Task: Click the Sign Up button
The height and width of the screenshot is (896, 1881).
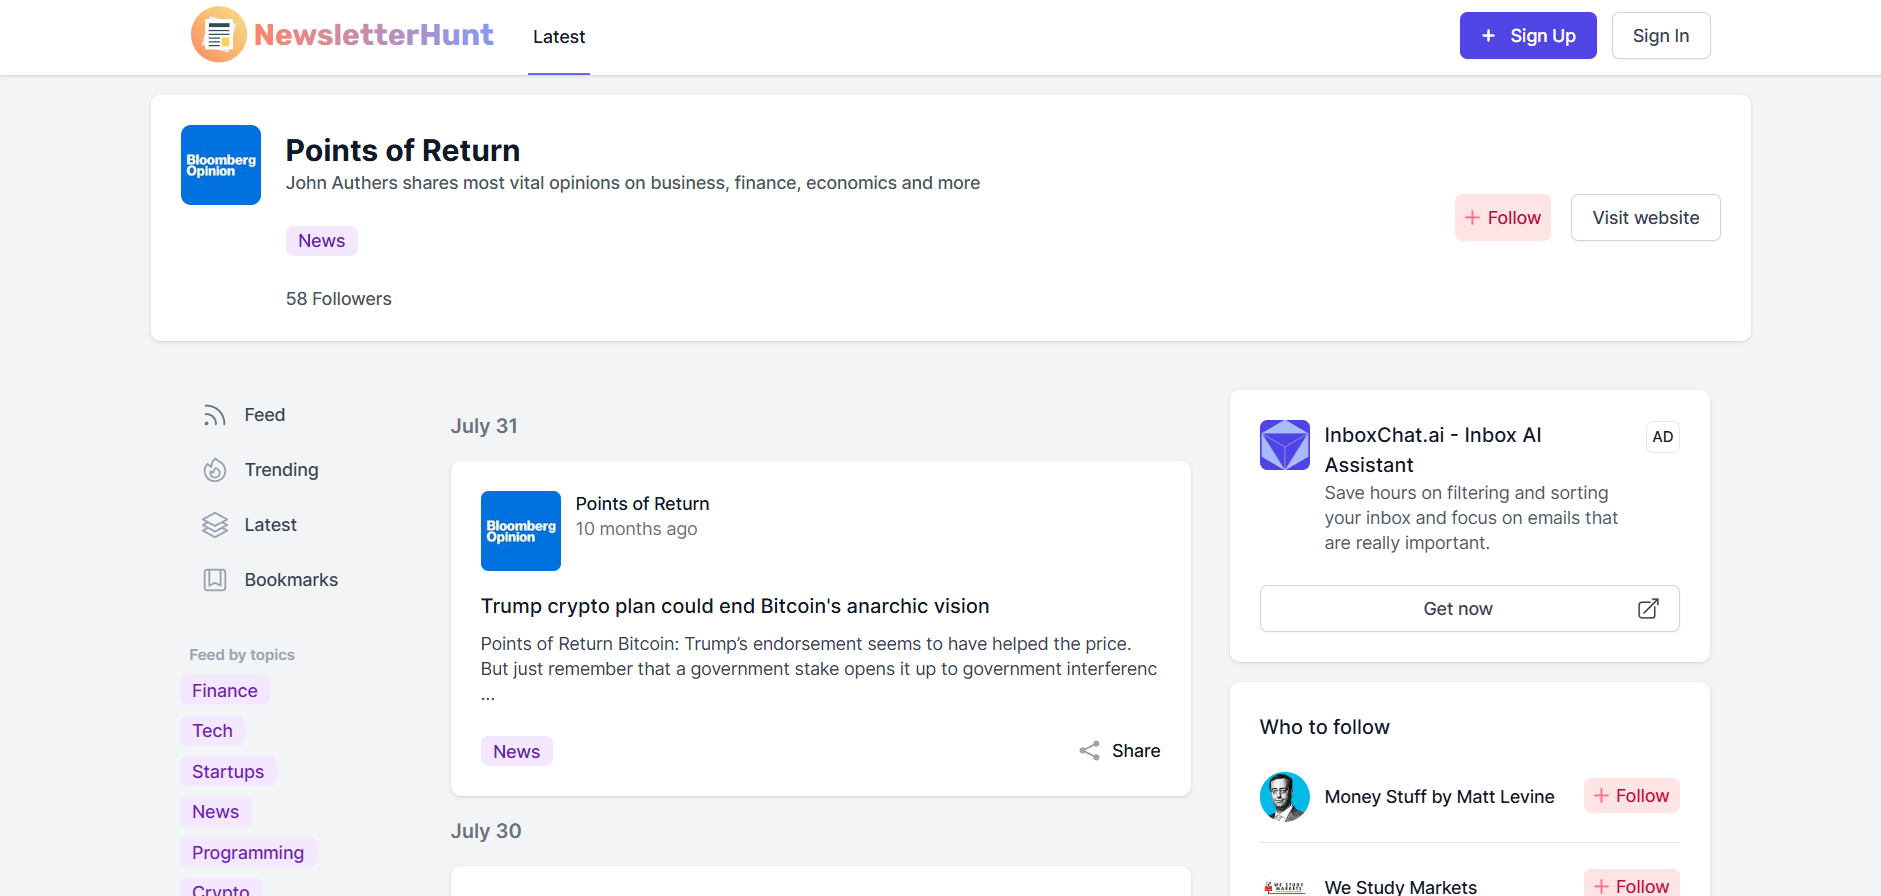Action: (1528, 36)
